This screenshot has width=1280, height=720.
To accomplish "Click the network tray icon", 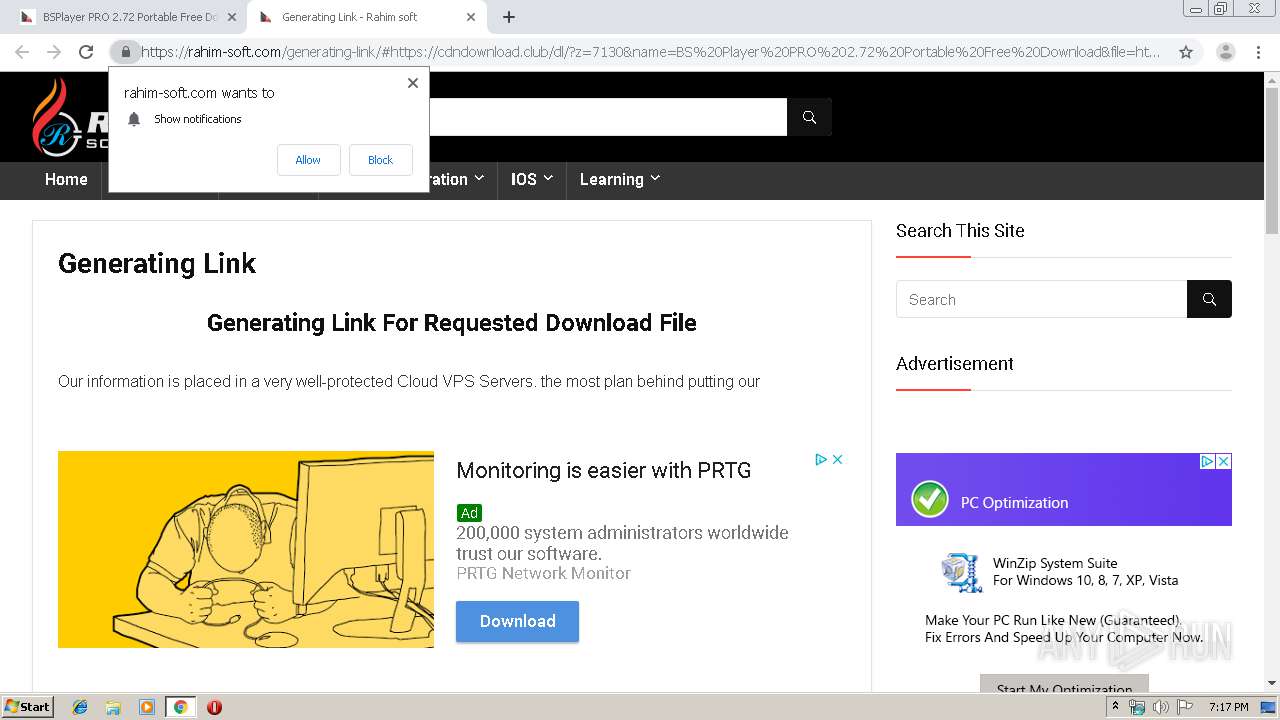I will tap(1137, 707).
